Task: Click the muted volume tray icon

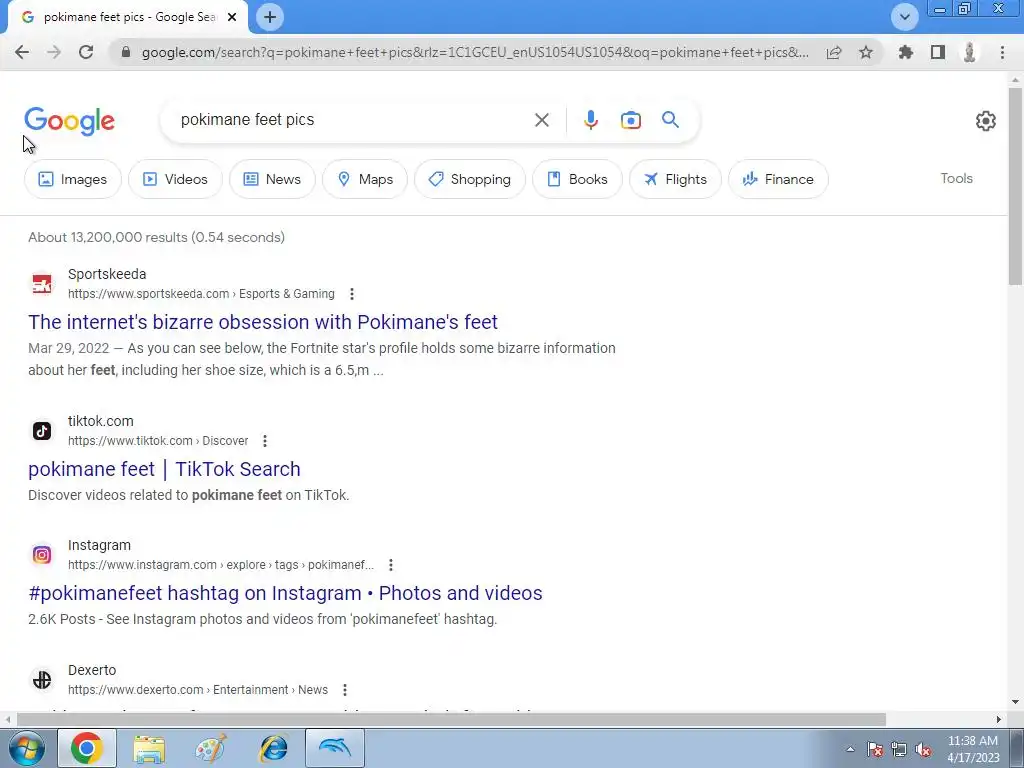Action: [923, 749]
